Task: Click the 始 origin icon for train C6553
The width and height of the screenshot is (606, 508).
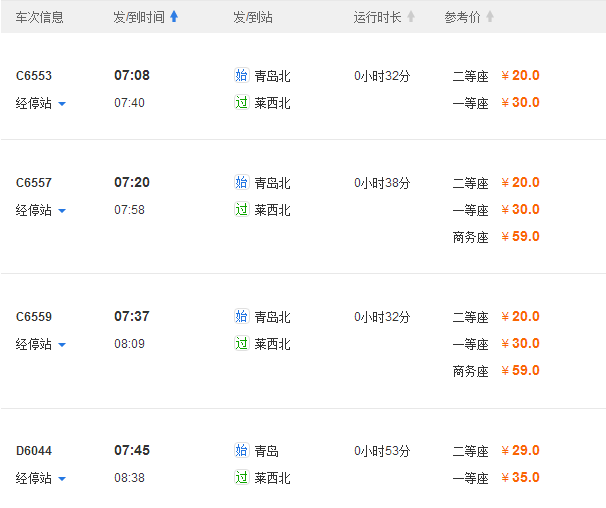Action: (x=241, y=75)
